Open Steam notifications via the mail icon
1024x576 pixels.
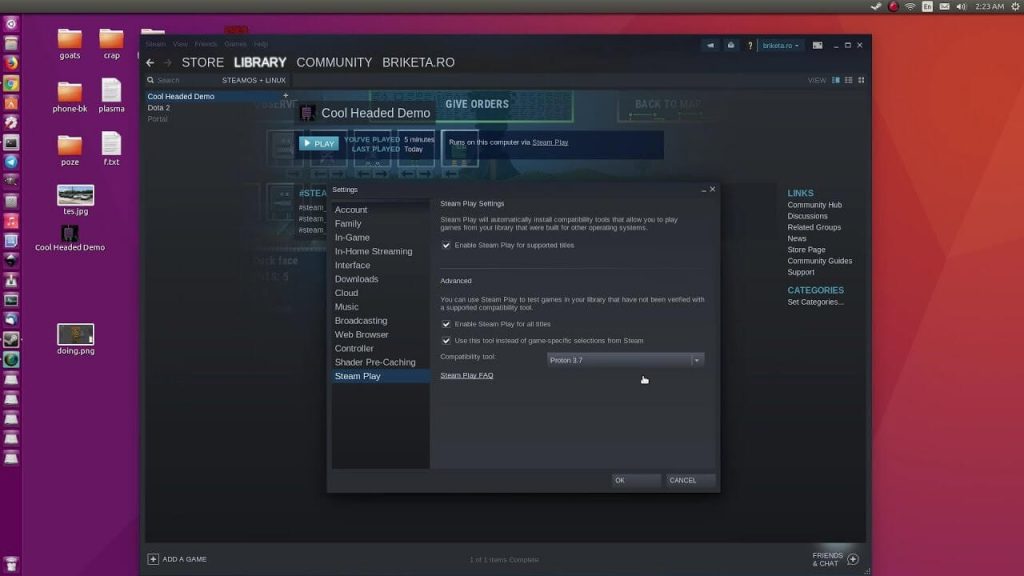click(731, 46)
